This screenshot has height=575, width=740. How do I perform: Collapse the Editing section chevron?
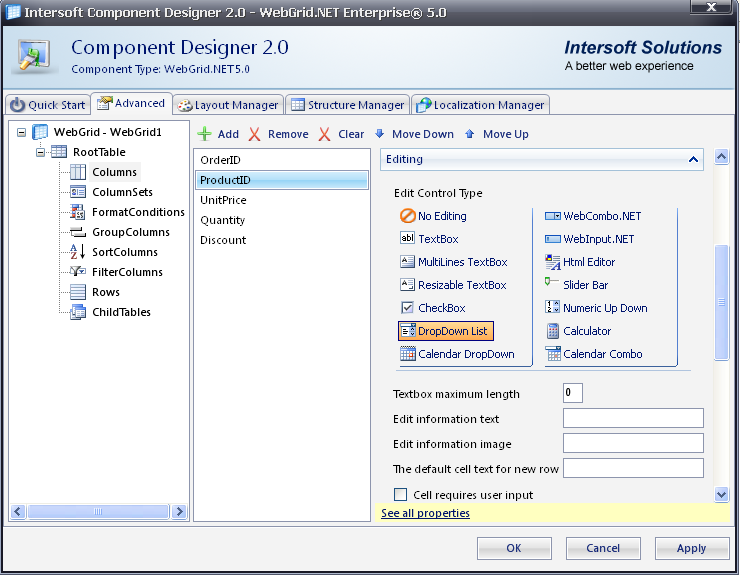pyautogui.click(x=693, y=160)
